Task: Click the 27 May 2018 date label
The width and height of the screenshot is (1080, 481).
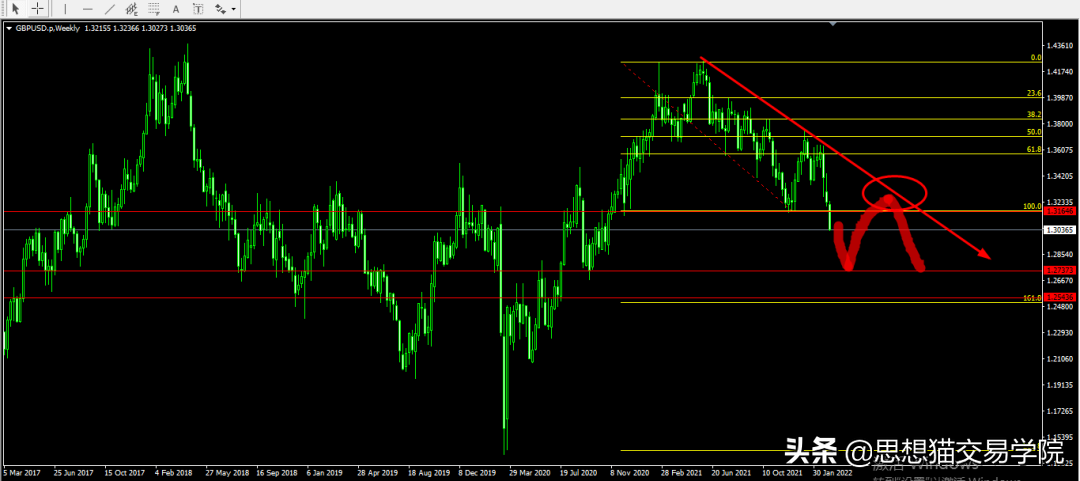Action: [x=227, y=473]
